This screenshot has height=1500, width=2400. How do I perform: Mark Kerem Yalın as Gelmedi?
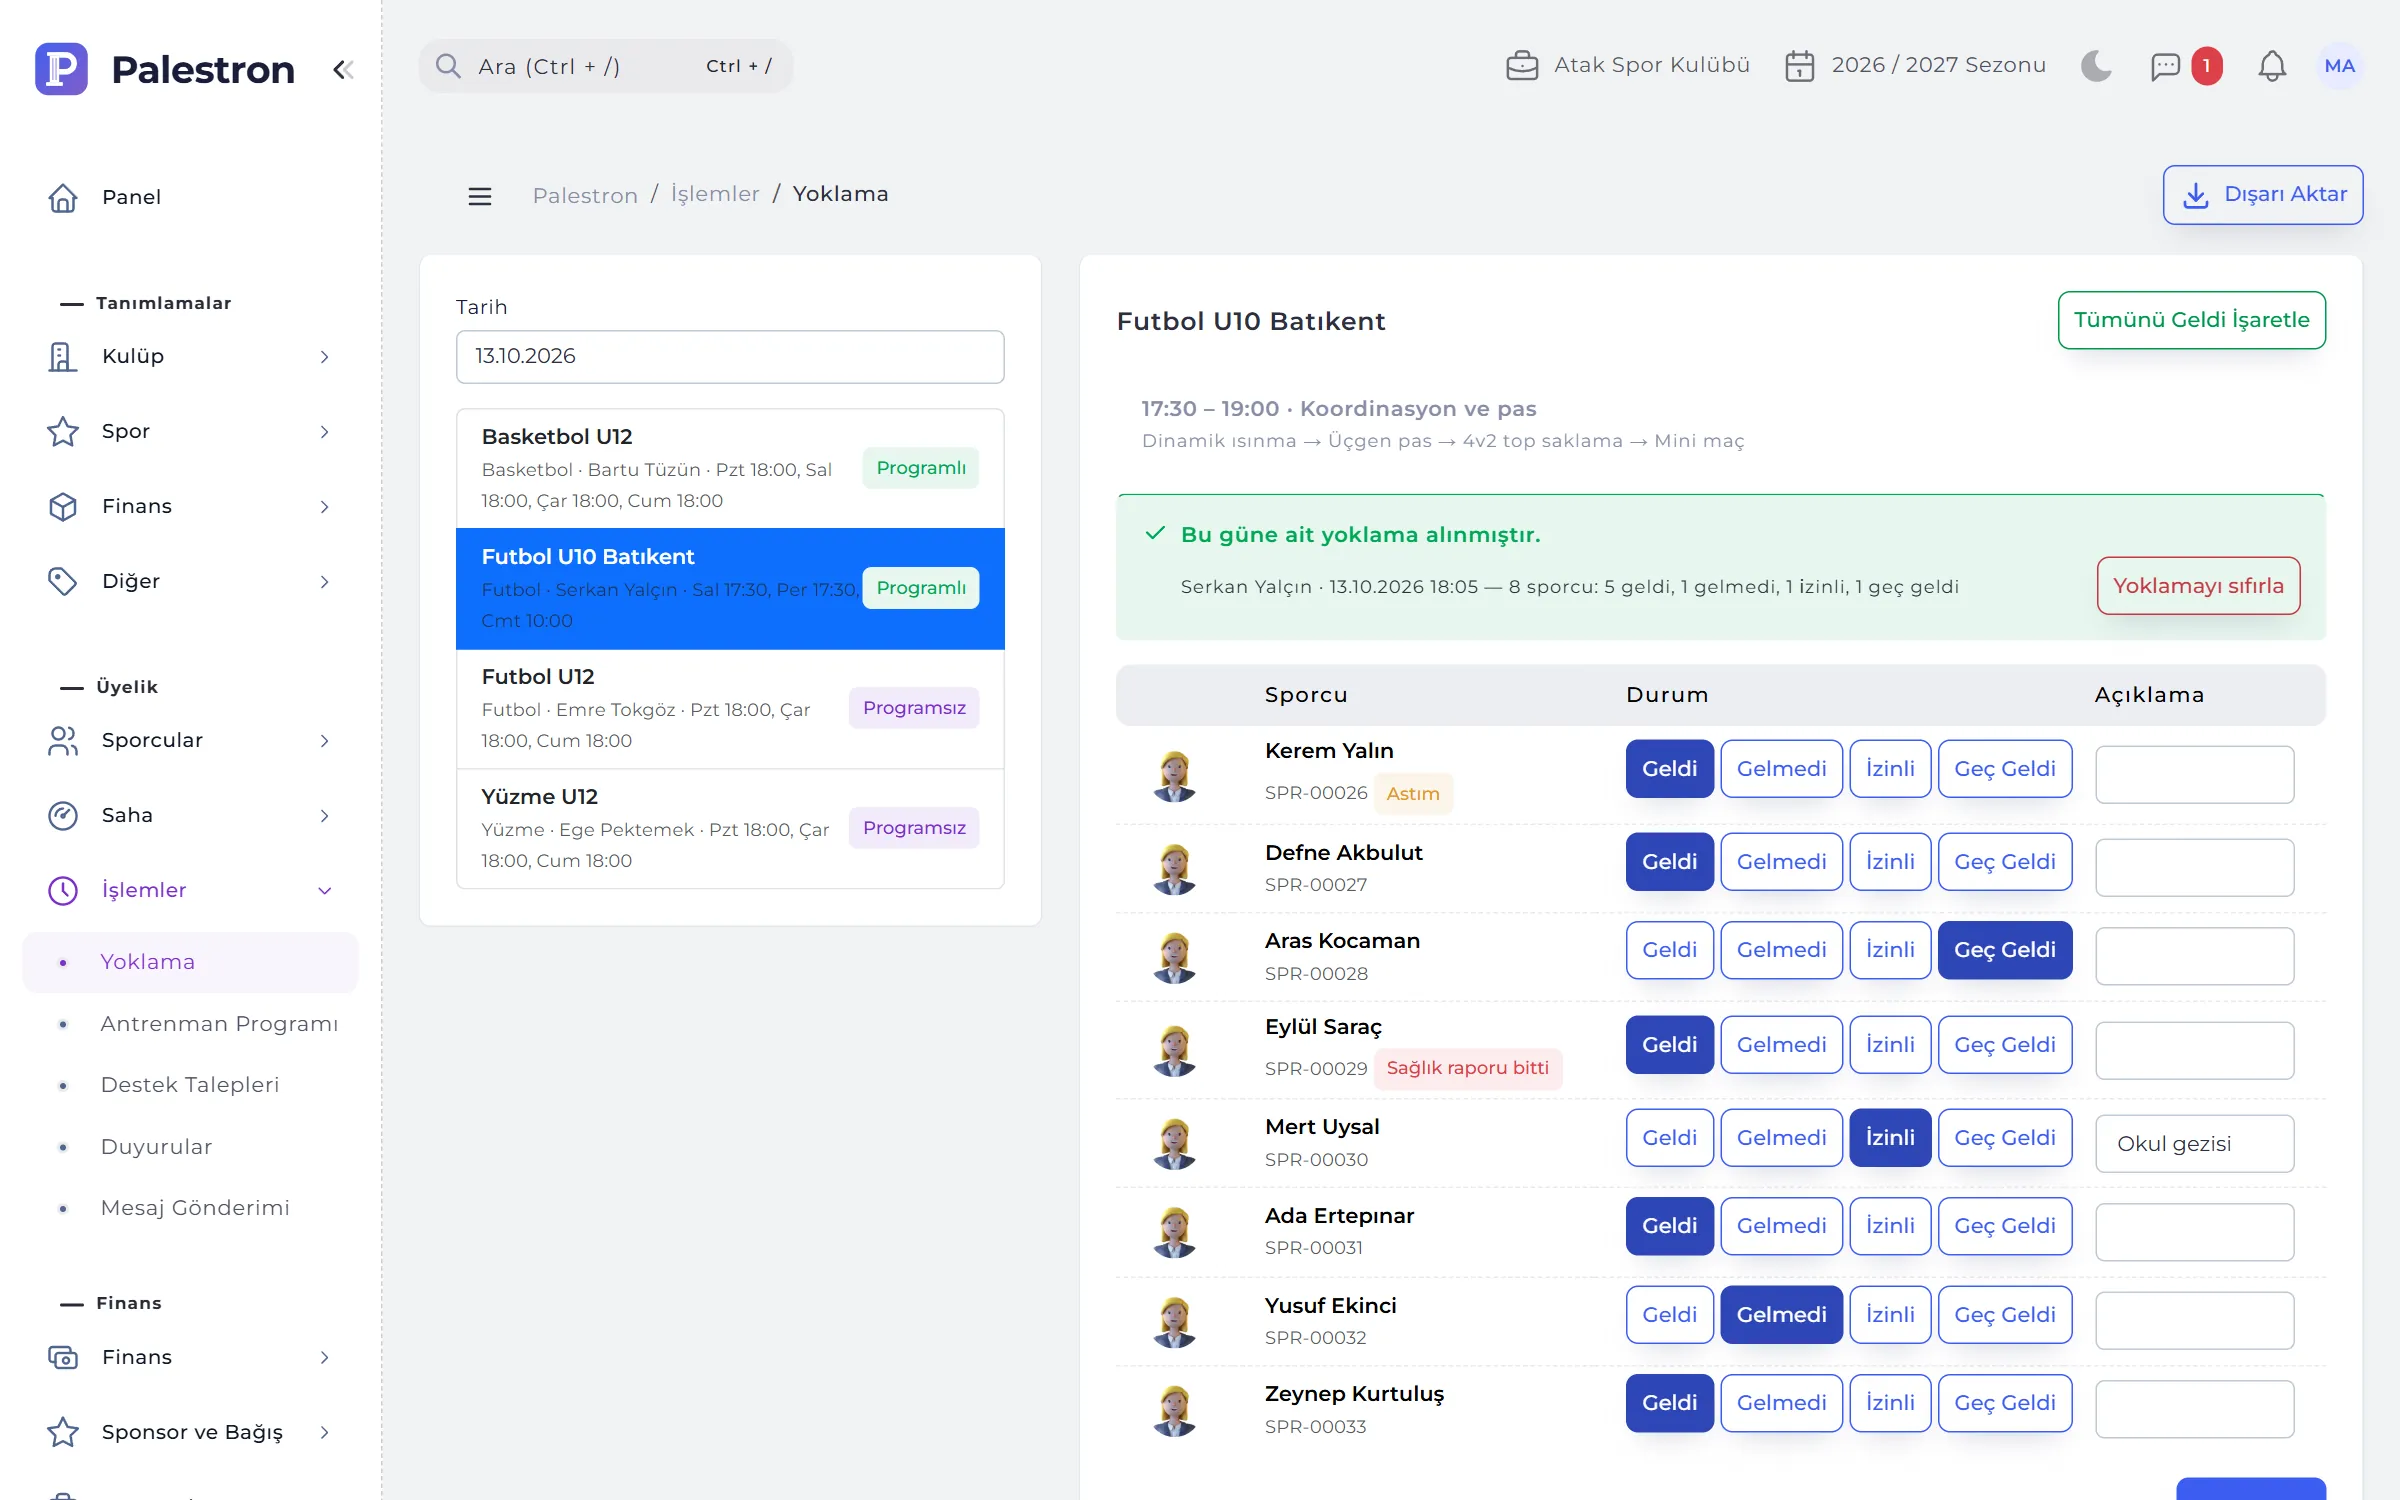pos(1781,769)
